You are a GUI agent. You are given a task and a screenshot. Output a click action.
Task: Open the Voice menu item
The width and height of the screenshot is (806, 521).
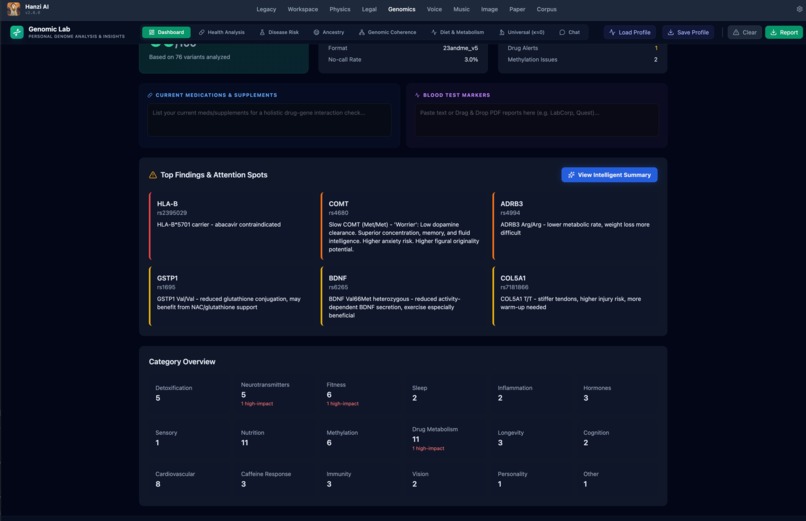point(434,9)
